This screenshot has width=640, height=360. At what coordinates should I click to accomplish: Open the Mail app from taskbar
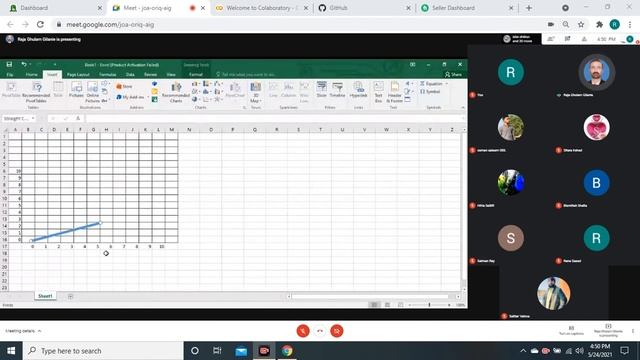(241, 351)
